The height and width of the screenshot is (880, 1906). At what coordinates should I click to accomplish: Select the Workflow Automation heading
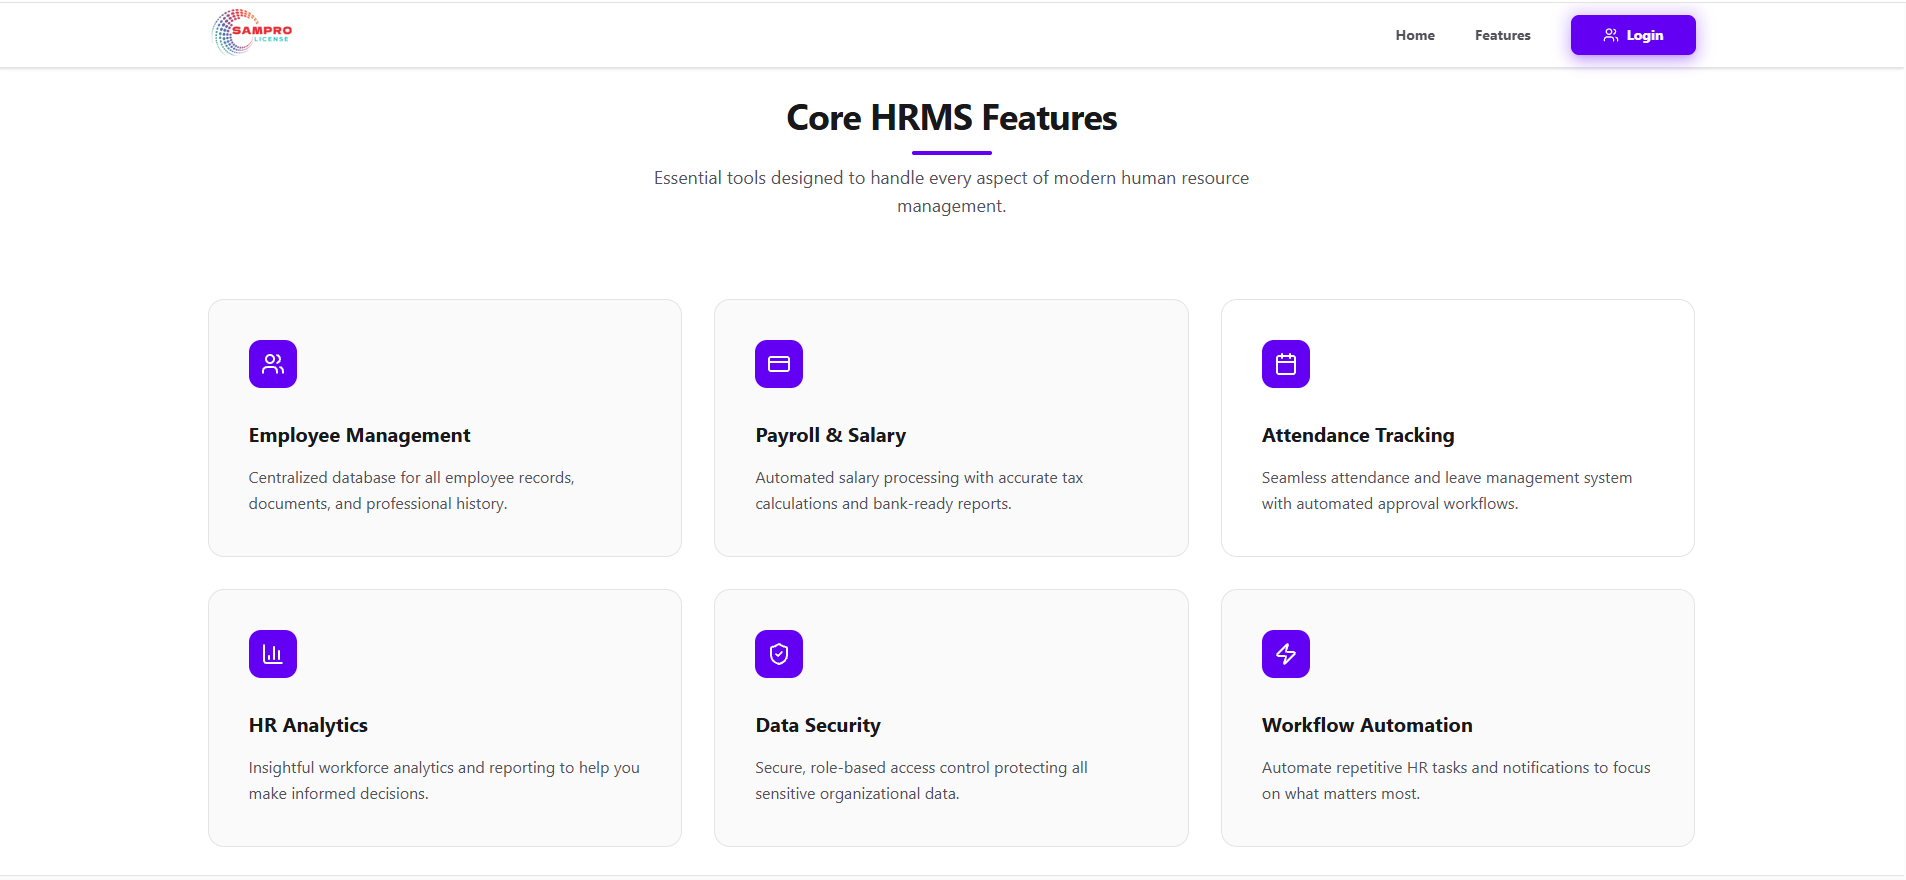click(x=1367, y=725)
